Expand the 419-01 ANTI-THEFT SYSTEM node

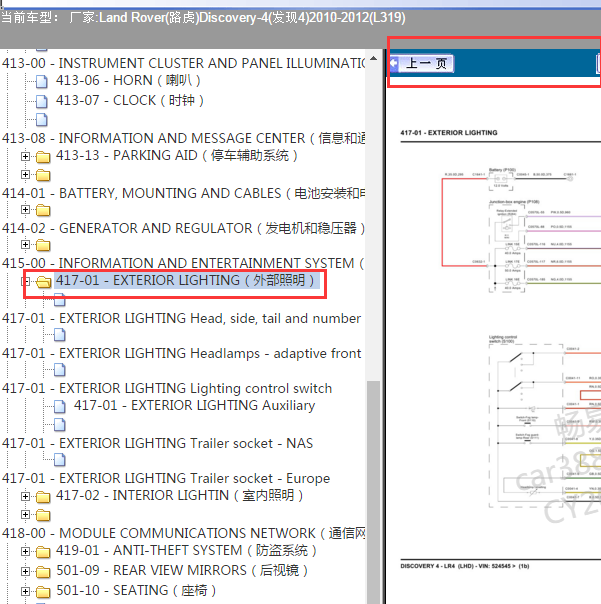coord(25,551)
